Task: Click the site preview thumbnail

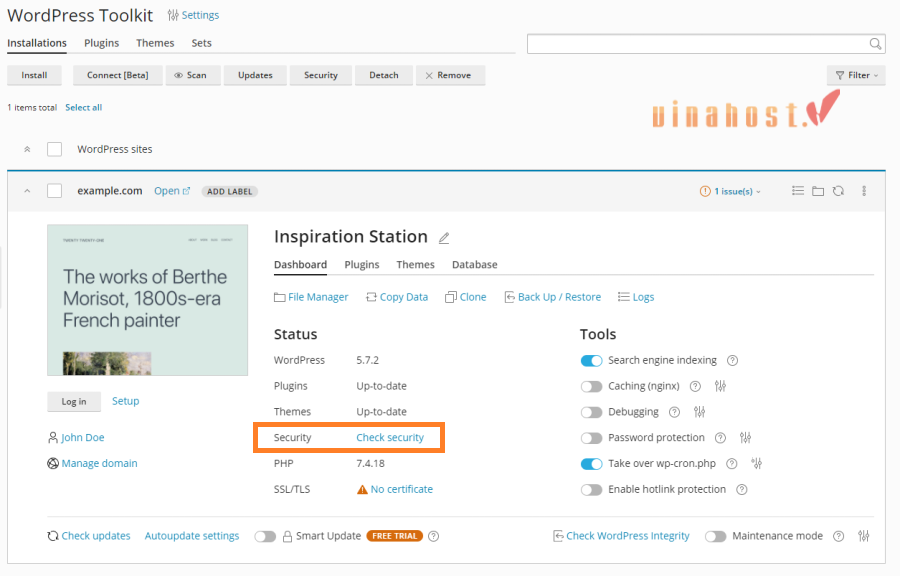Action: tap(148, 300)
